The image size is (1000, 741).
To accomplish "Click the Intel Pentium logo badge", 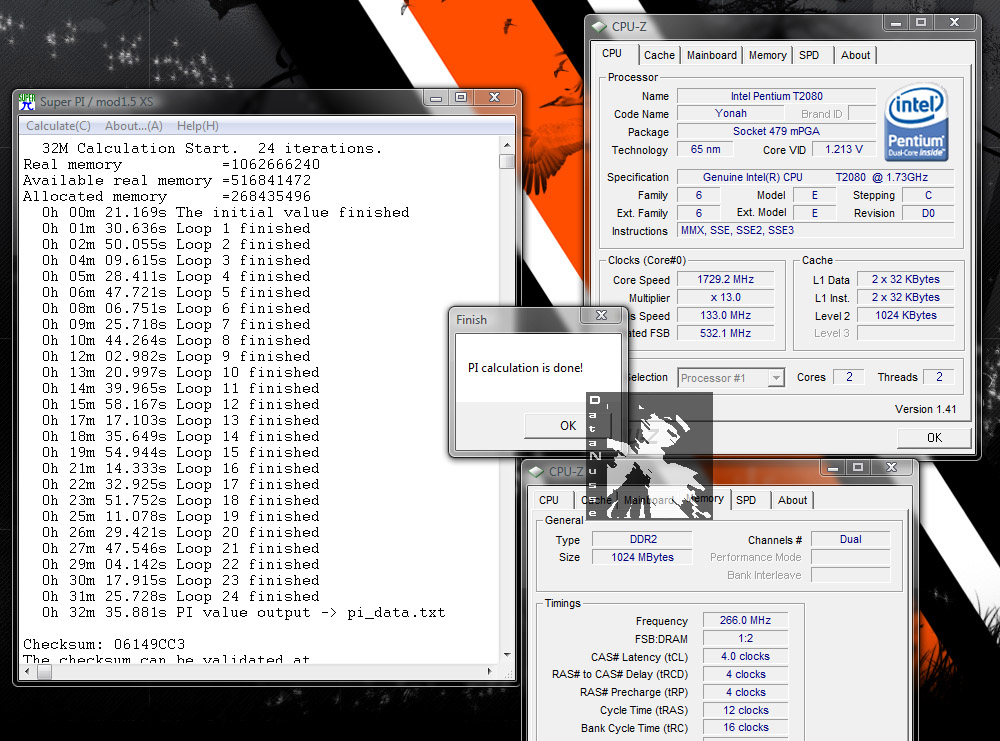I will (916, 122).
